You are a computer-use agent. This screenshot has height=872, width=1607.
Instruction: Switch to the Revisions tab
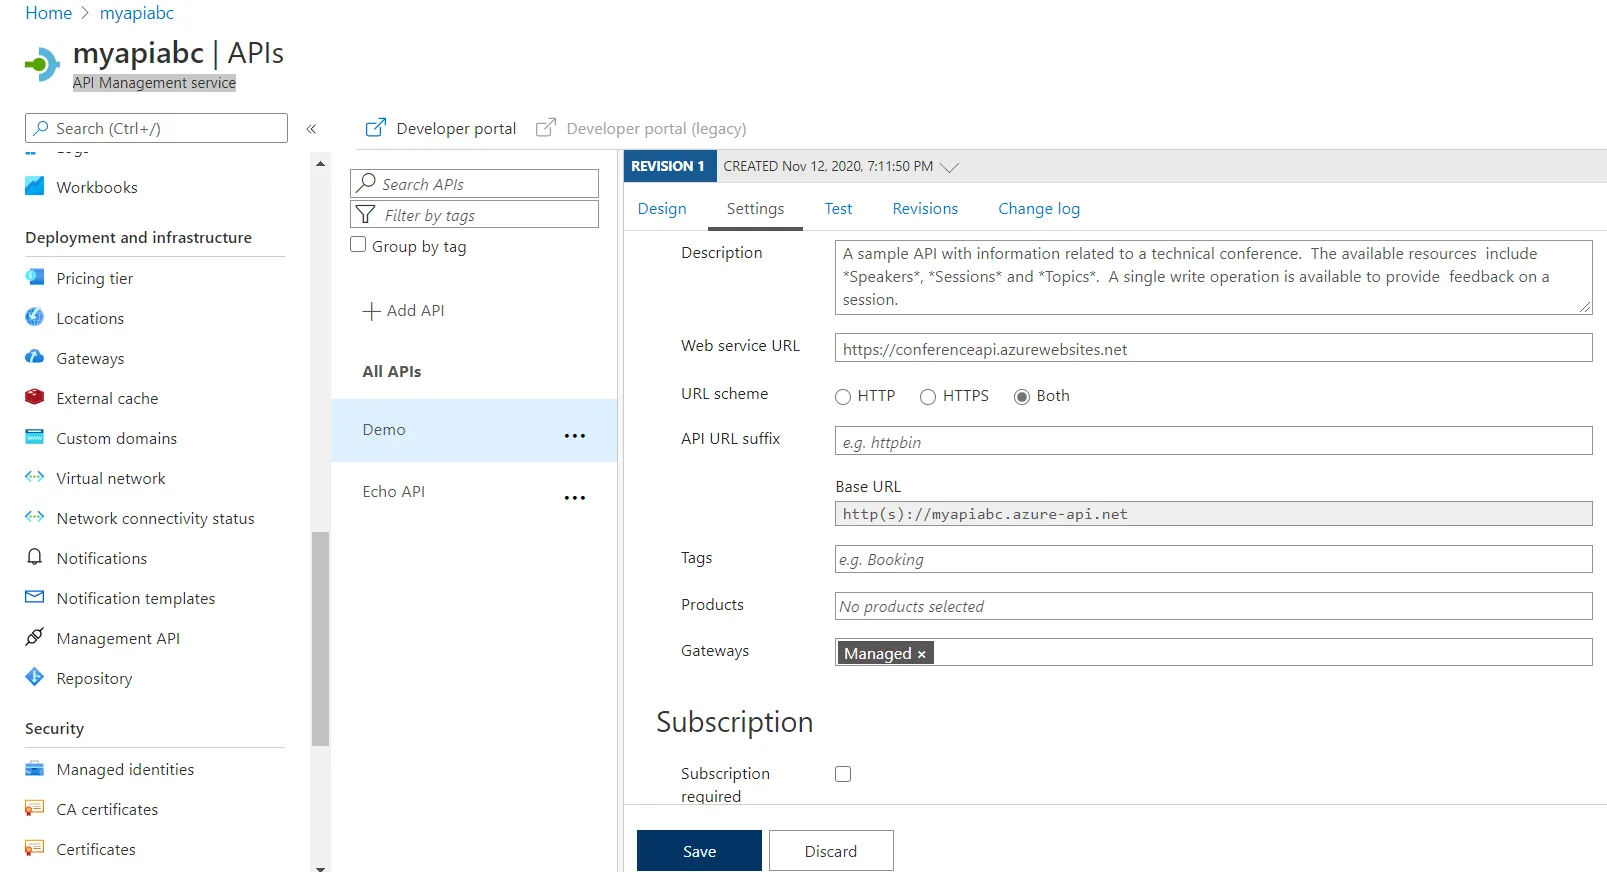click(x=925, y=208)
